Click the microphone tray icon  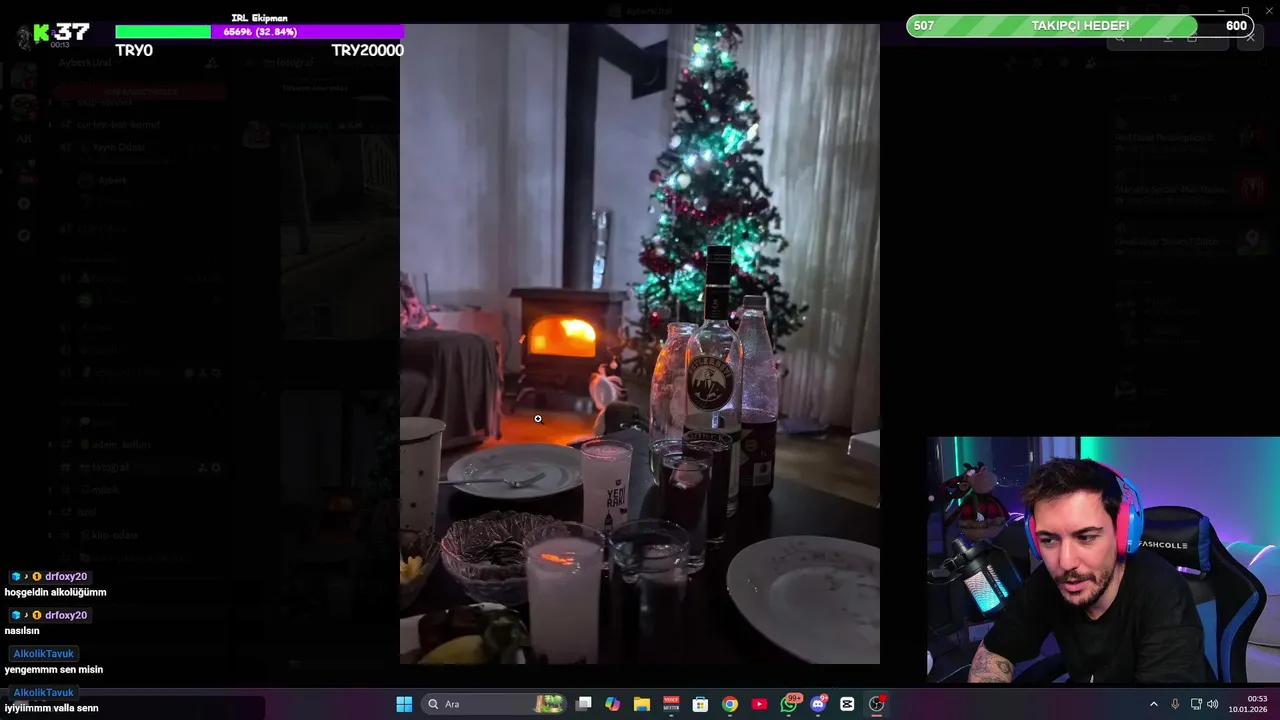[1175, 704]
